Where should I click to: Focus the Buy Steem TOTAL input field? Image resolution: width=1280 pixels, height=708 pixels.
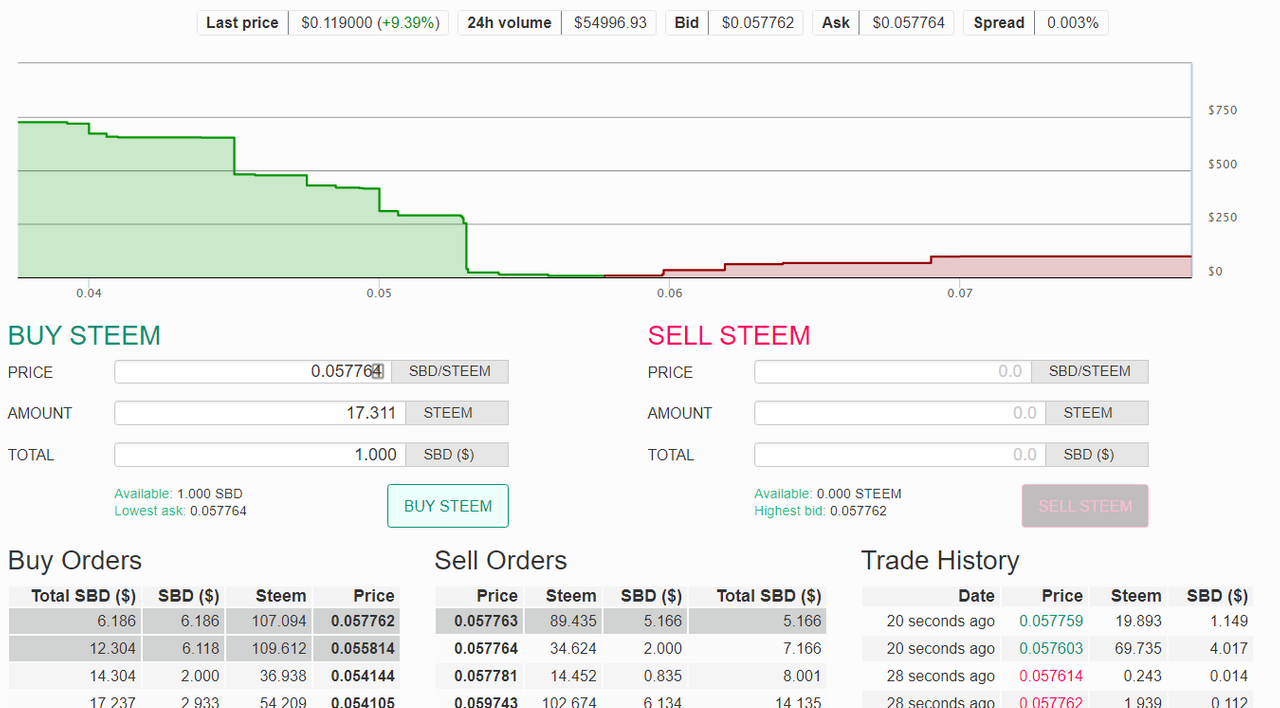[260, 455]
